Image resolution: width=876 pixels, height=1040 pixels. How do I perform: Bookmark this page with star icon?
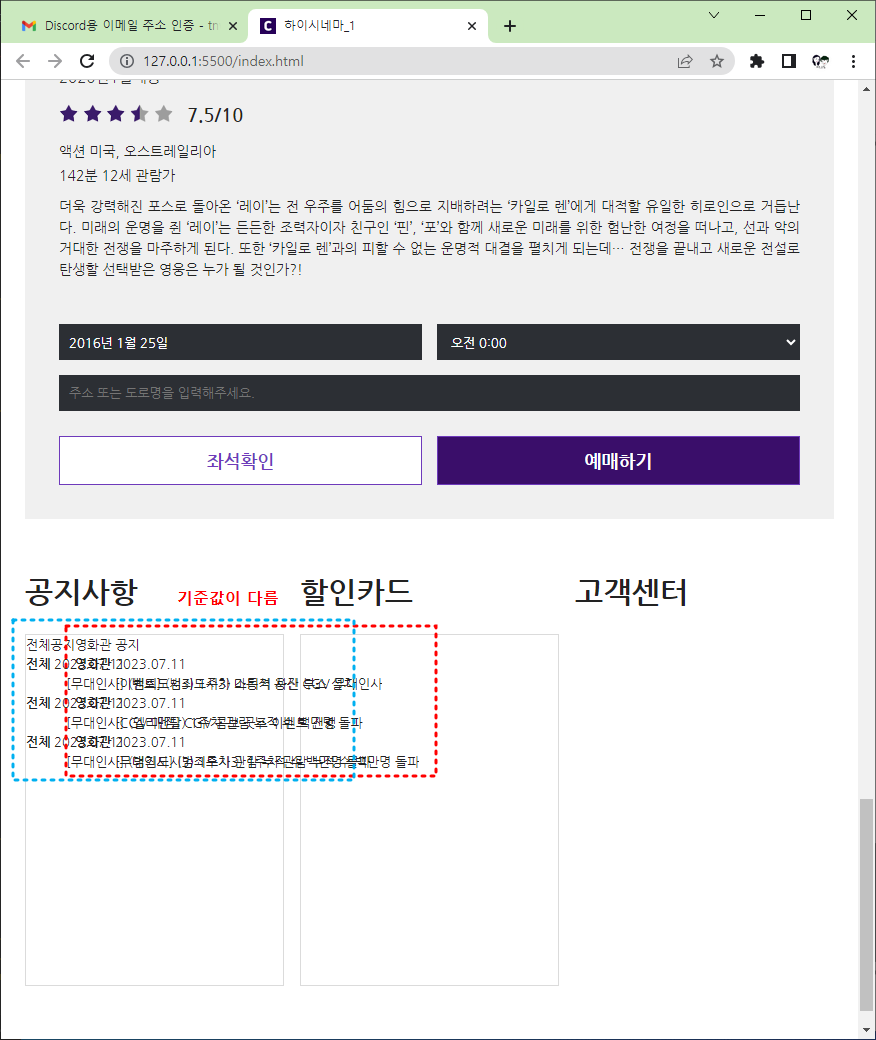point(717,61)
